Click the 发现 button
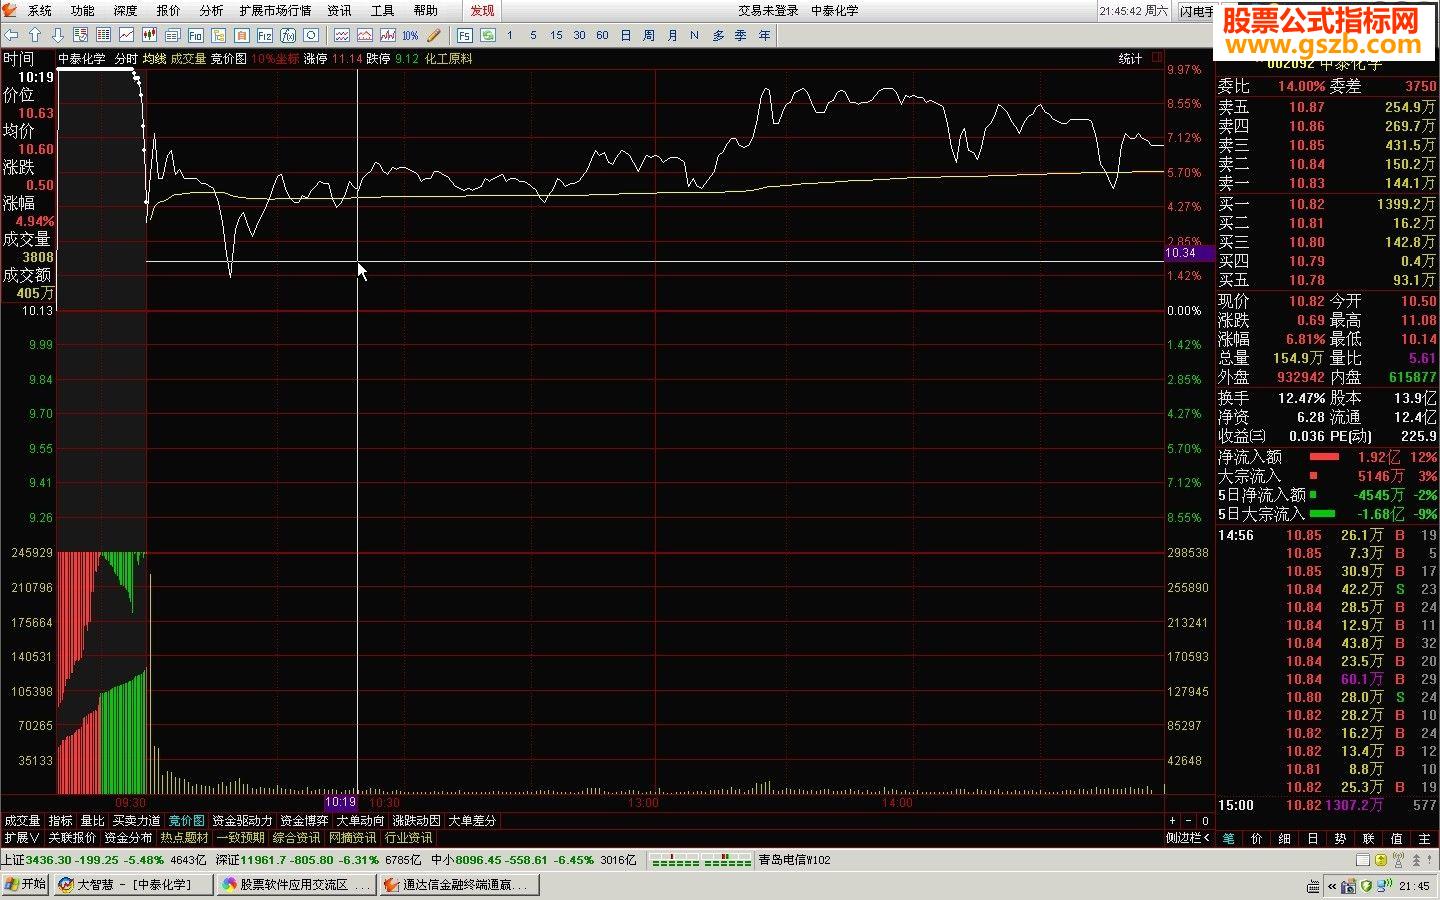1440x900 pixels. (x=482, y=11)
